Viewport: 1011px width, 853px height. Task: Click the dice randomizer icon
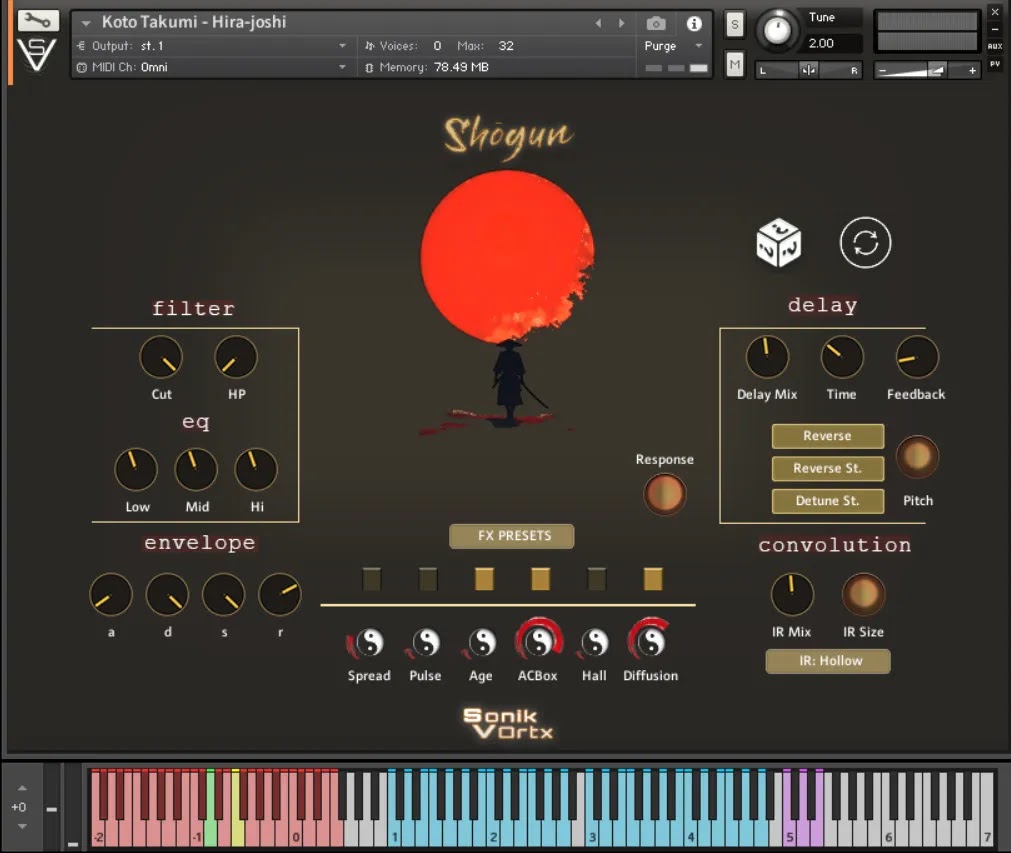pyautogui.click(x=778, y=241)
